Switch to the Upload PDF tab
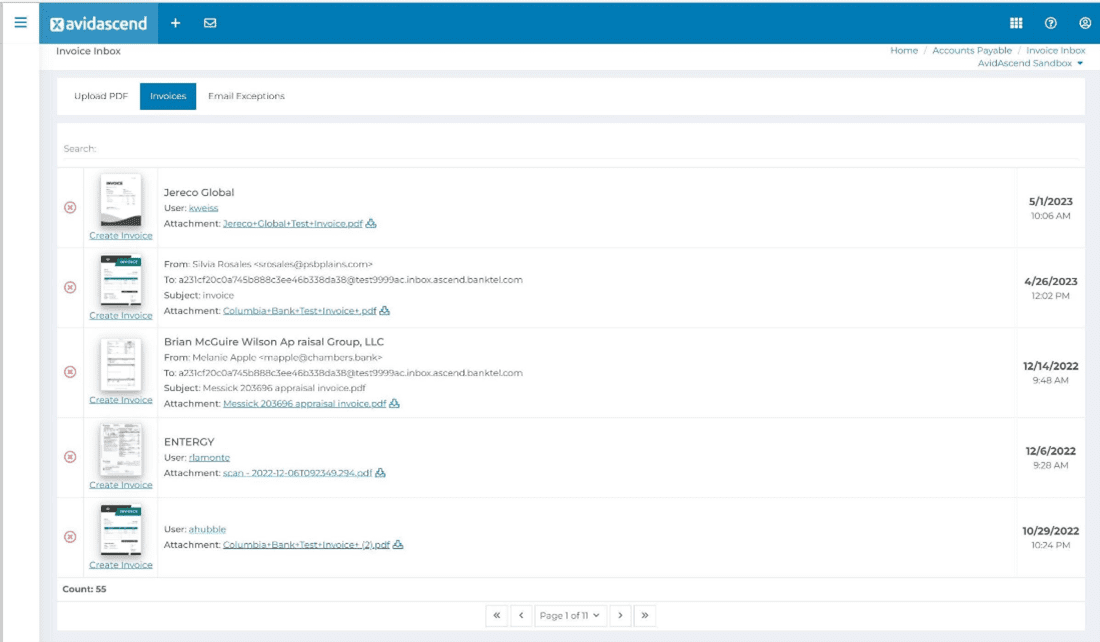1100x642 pixels. (99, 96)
